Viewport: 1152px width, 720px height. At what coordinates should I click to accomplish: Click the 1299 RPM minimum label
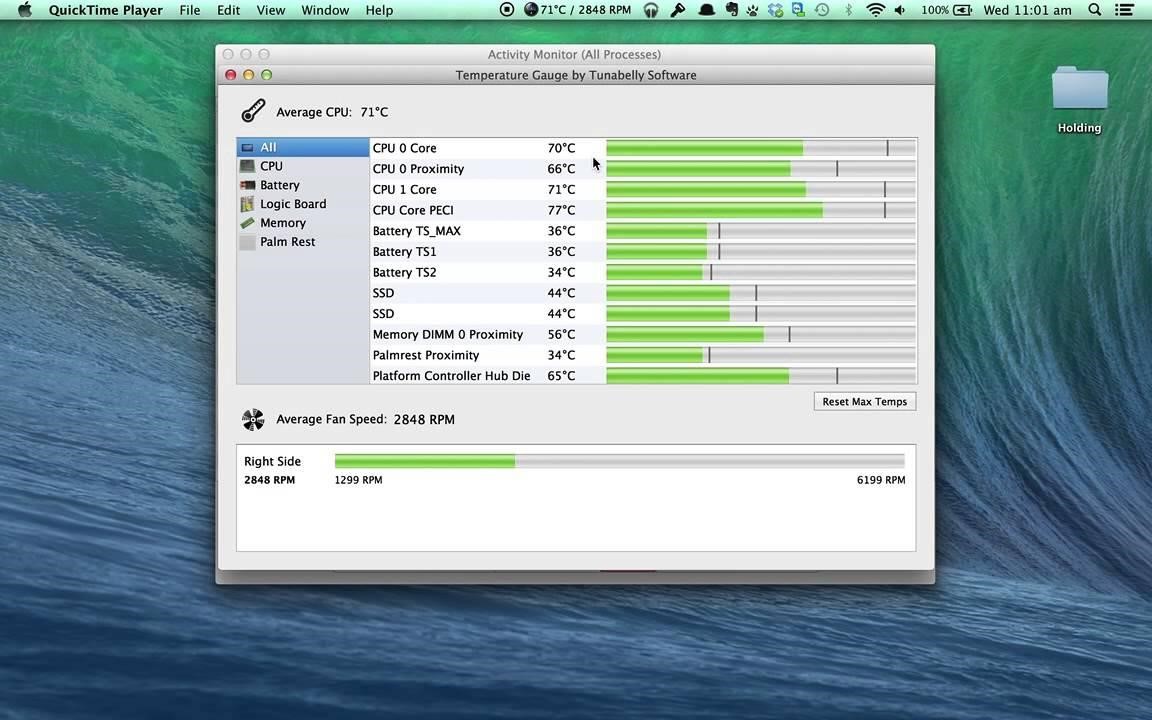359,480
